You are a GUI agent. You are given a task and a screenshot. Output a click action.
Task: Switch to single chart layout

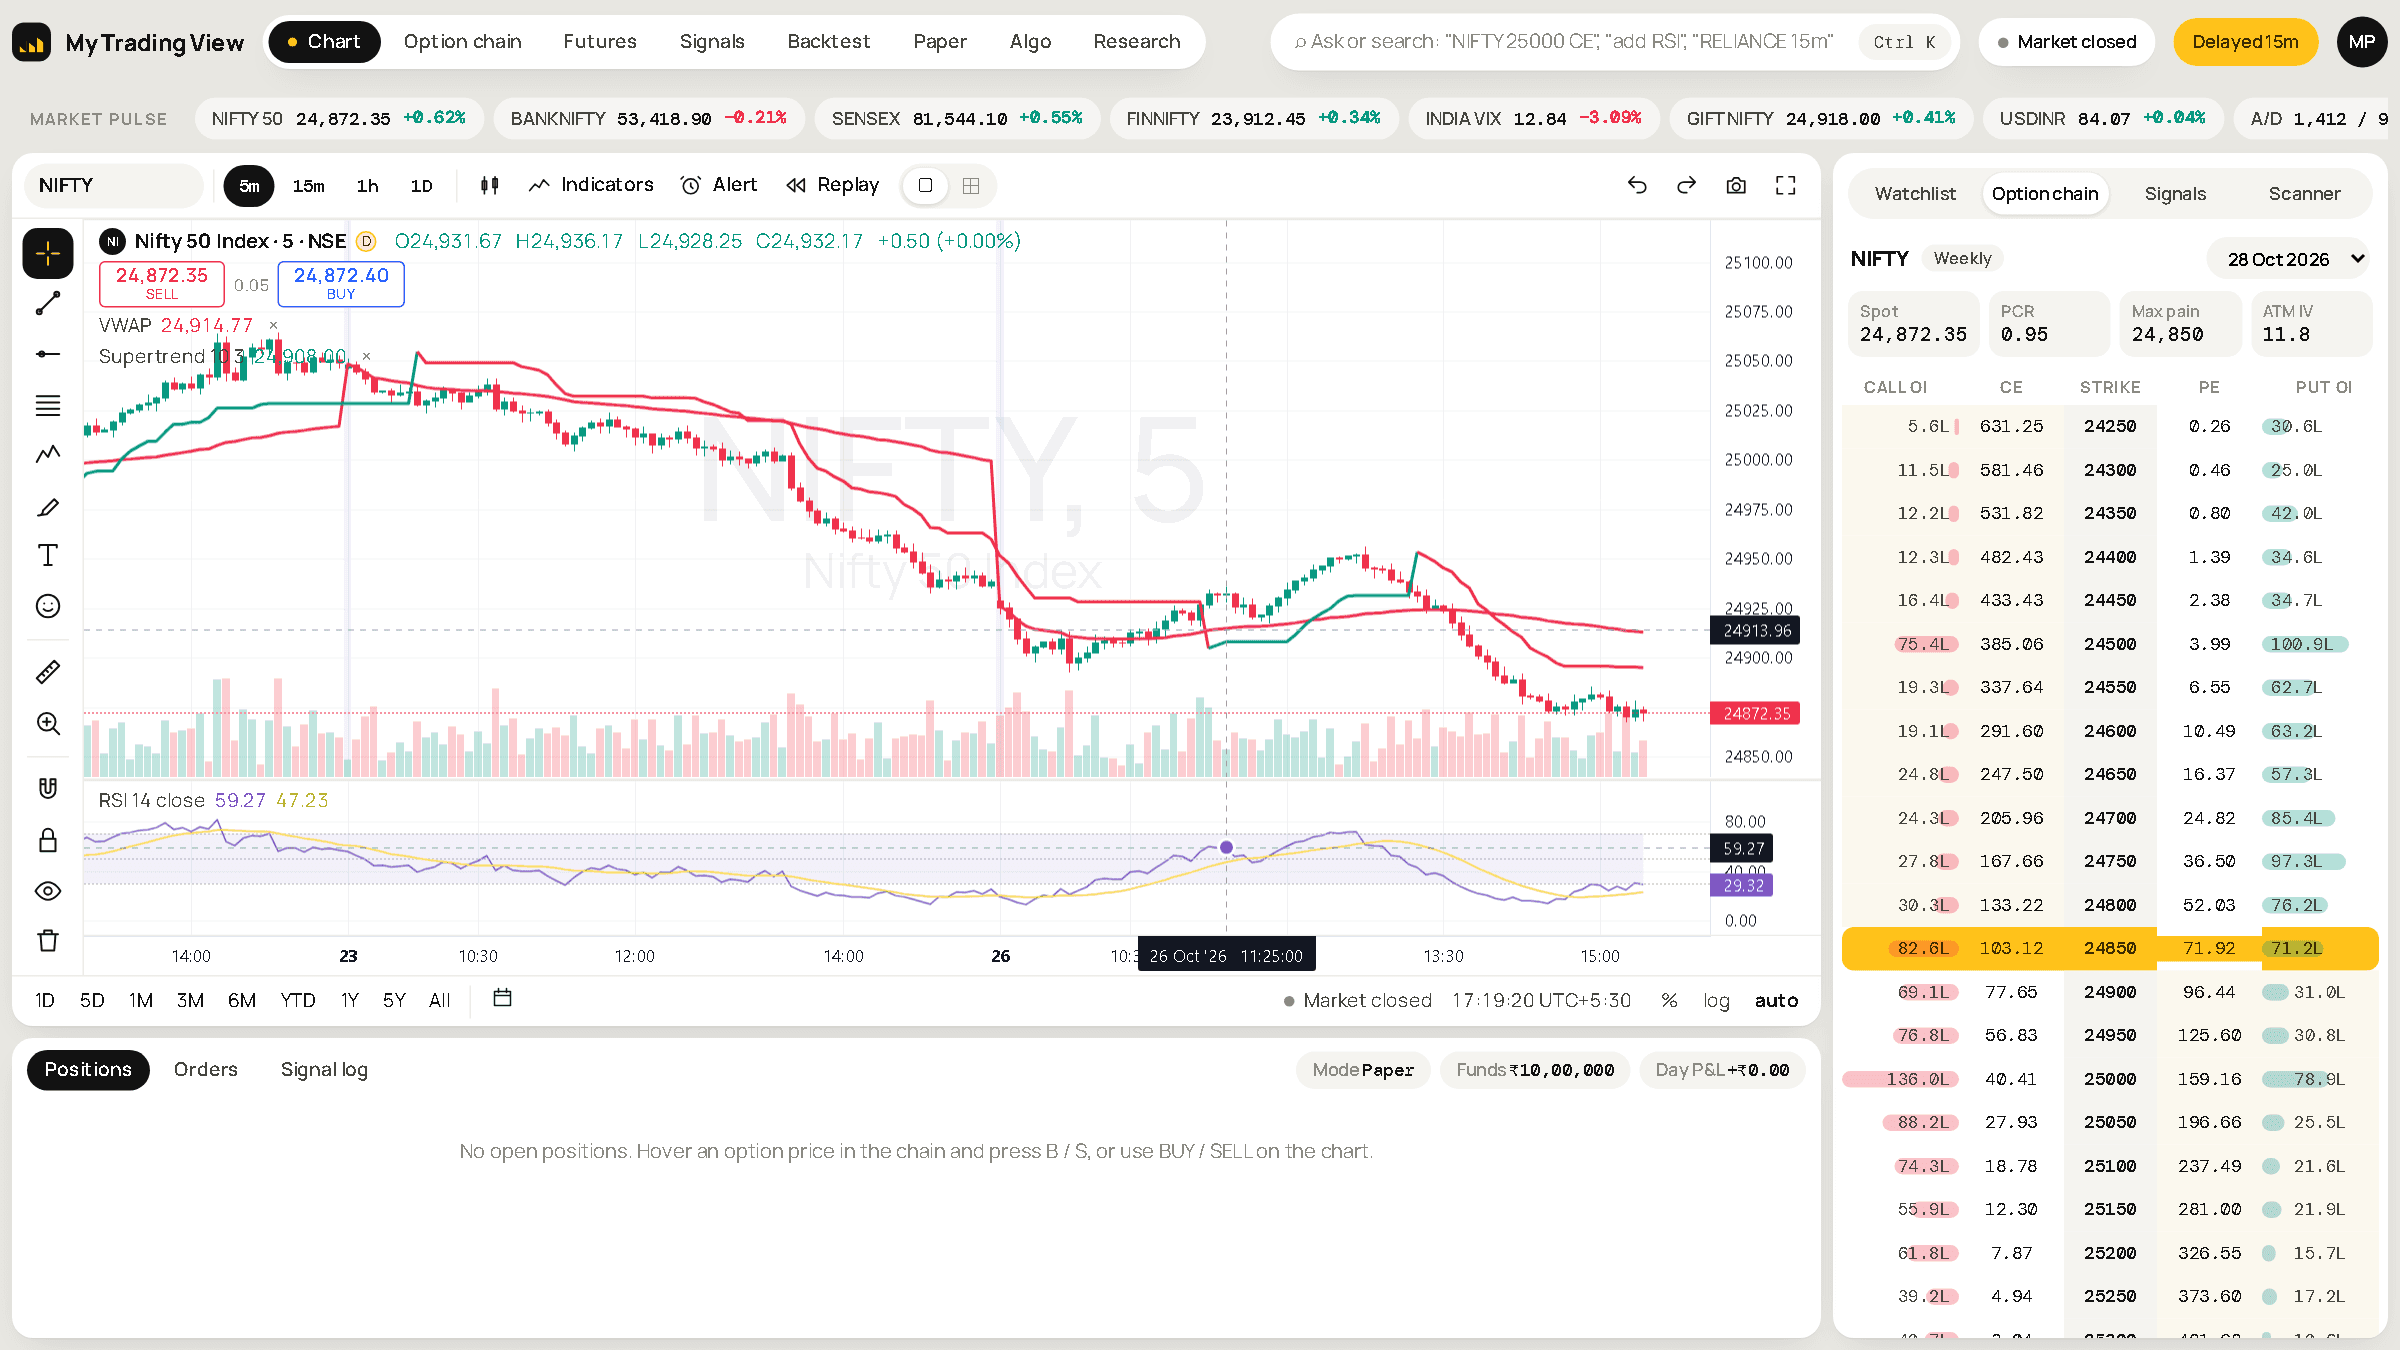tap(926, 185)
